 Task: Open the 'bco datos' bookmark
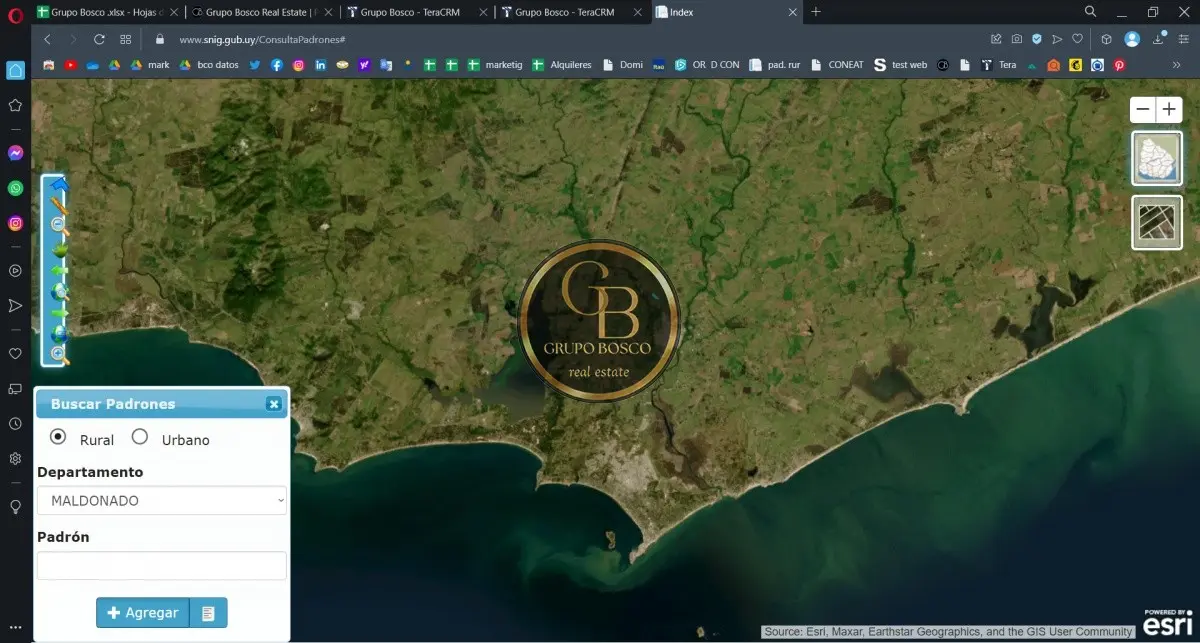click(210, 65)
